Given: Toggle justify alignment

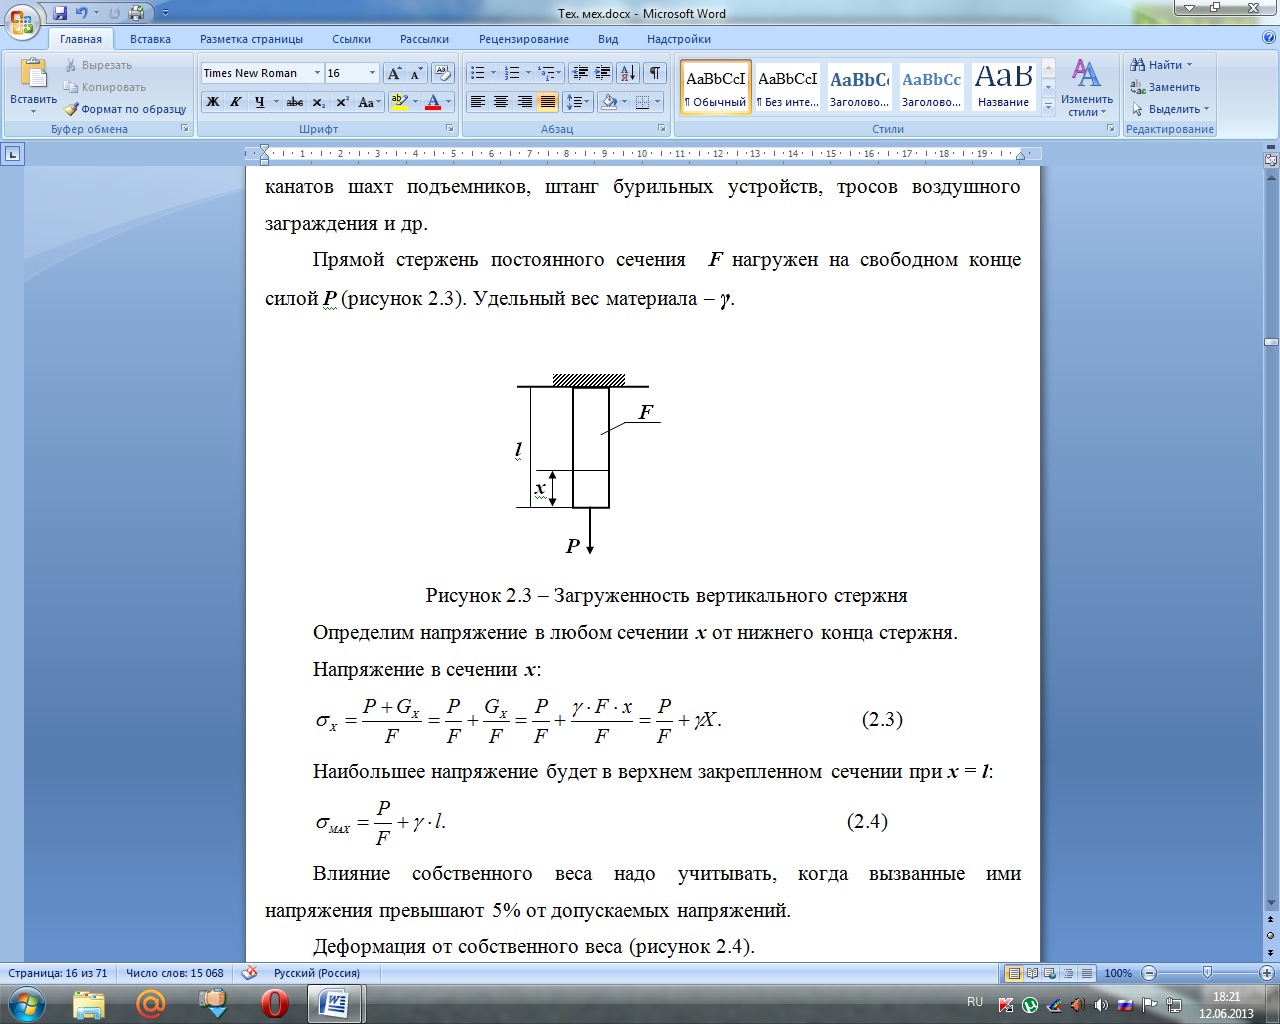Looking at the screenshot, I should [547, 102].
